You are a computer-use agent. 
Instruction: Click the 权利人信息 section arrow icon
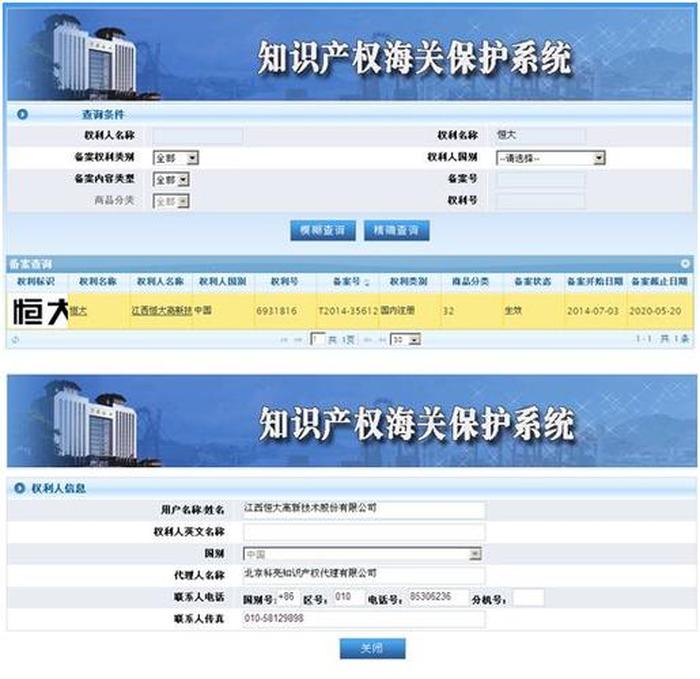(19, 488)
